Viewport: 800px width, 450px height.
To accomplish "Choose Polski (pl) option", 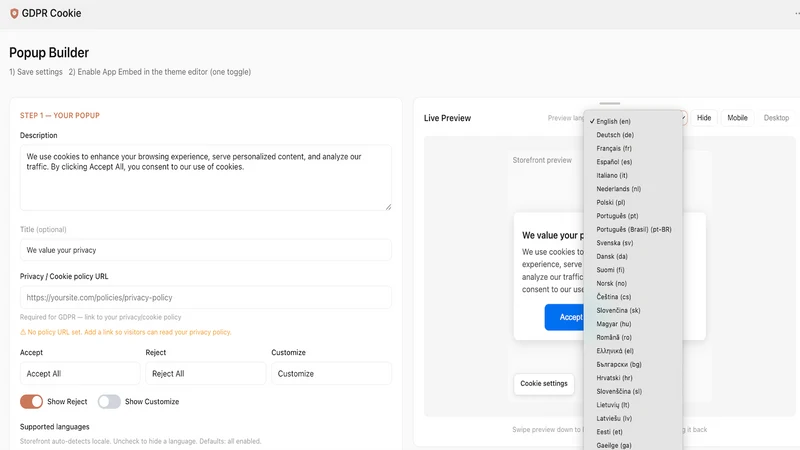I will point(633,203).
